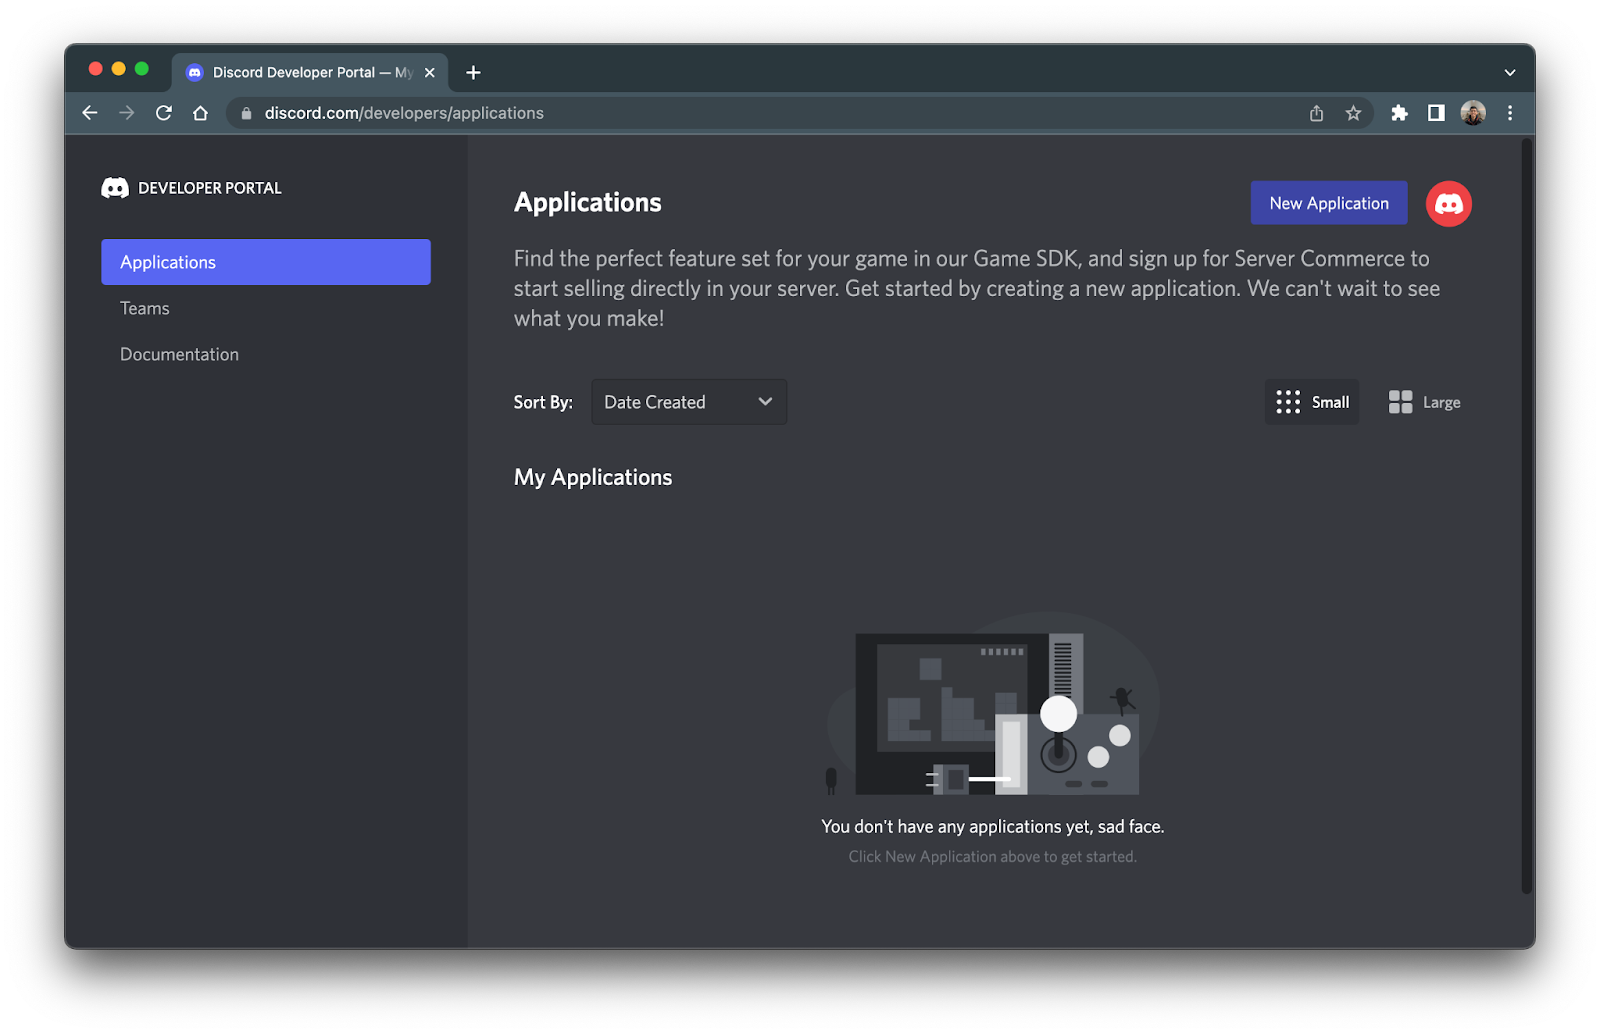Click the red macOS close window button

(x=96, y=69)
